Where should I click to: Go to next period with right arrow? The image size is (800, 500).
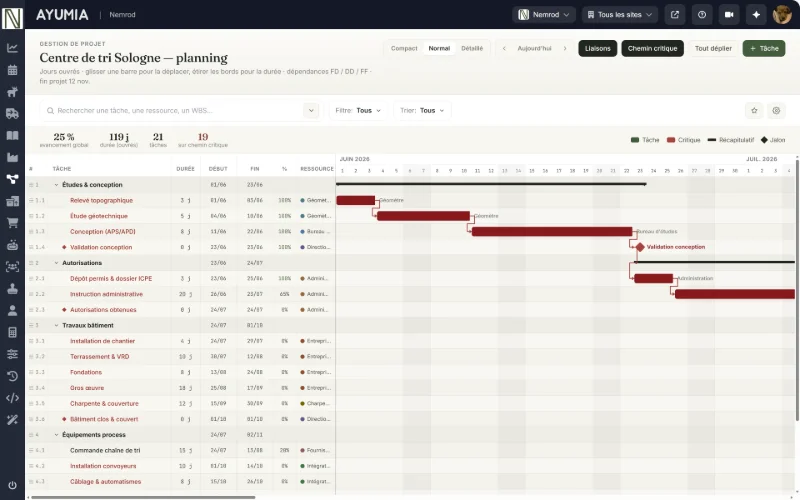(x=565, y=48)
